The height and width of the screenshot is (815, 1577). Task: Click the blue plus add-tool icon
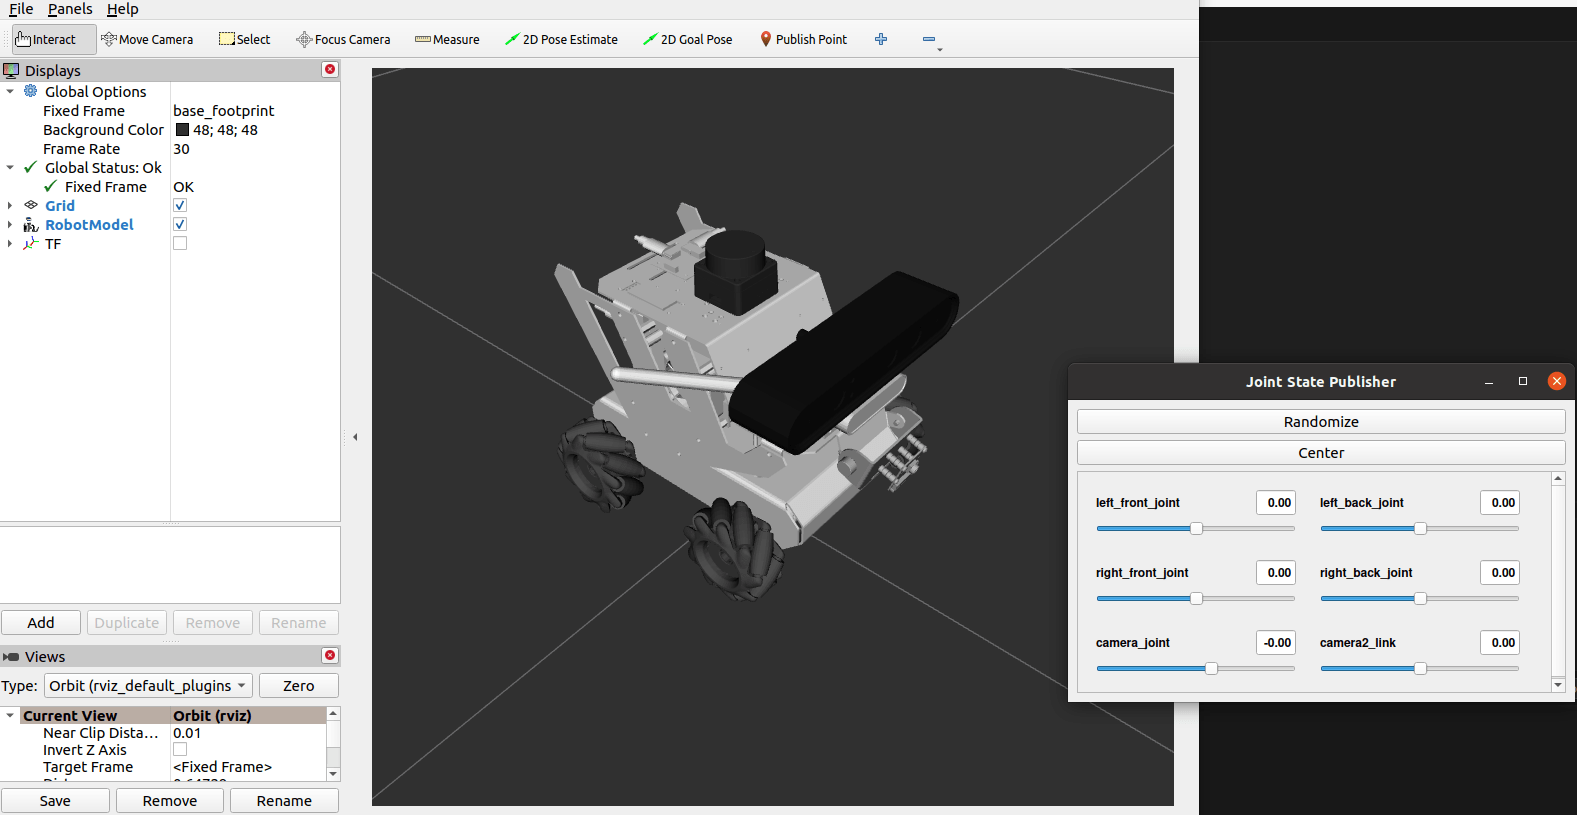pyautogui.click(x=881, y=40)
